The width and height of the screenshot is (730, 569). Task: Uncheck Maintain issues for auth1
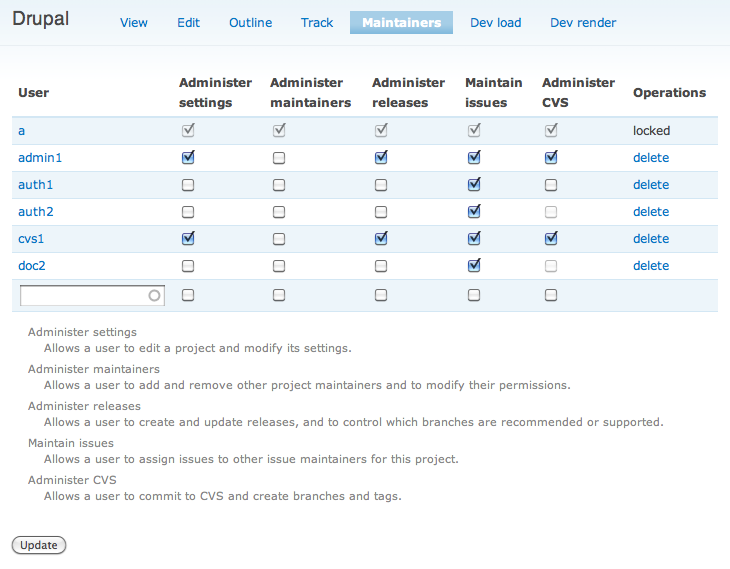pos(474,185)
